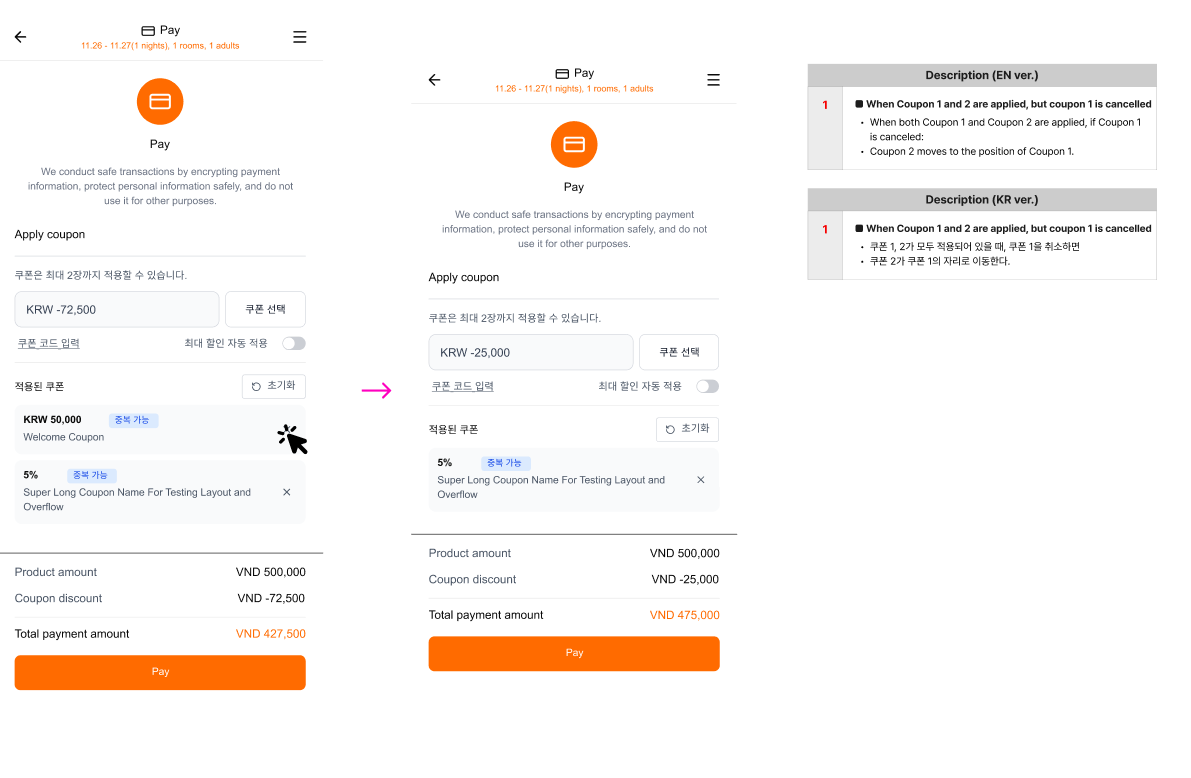Screen dimensions: 1191x778
Task: Click the 초기화 reset button on the right screen
Action: pyautogui.click(x=688, y=429)
